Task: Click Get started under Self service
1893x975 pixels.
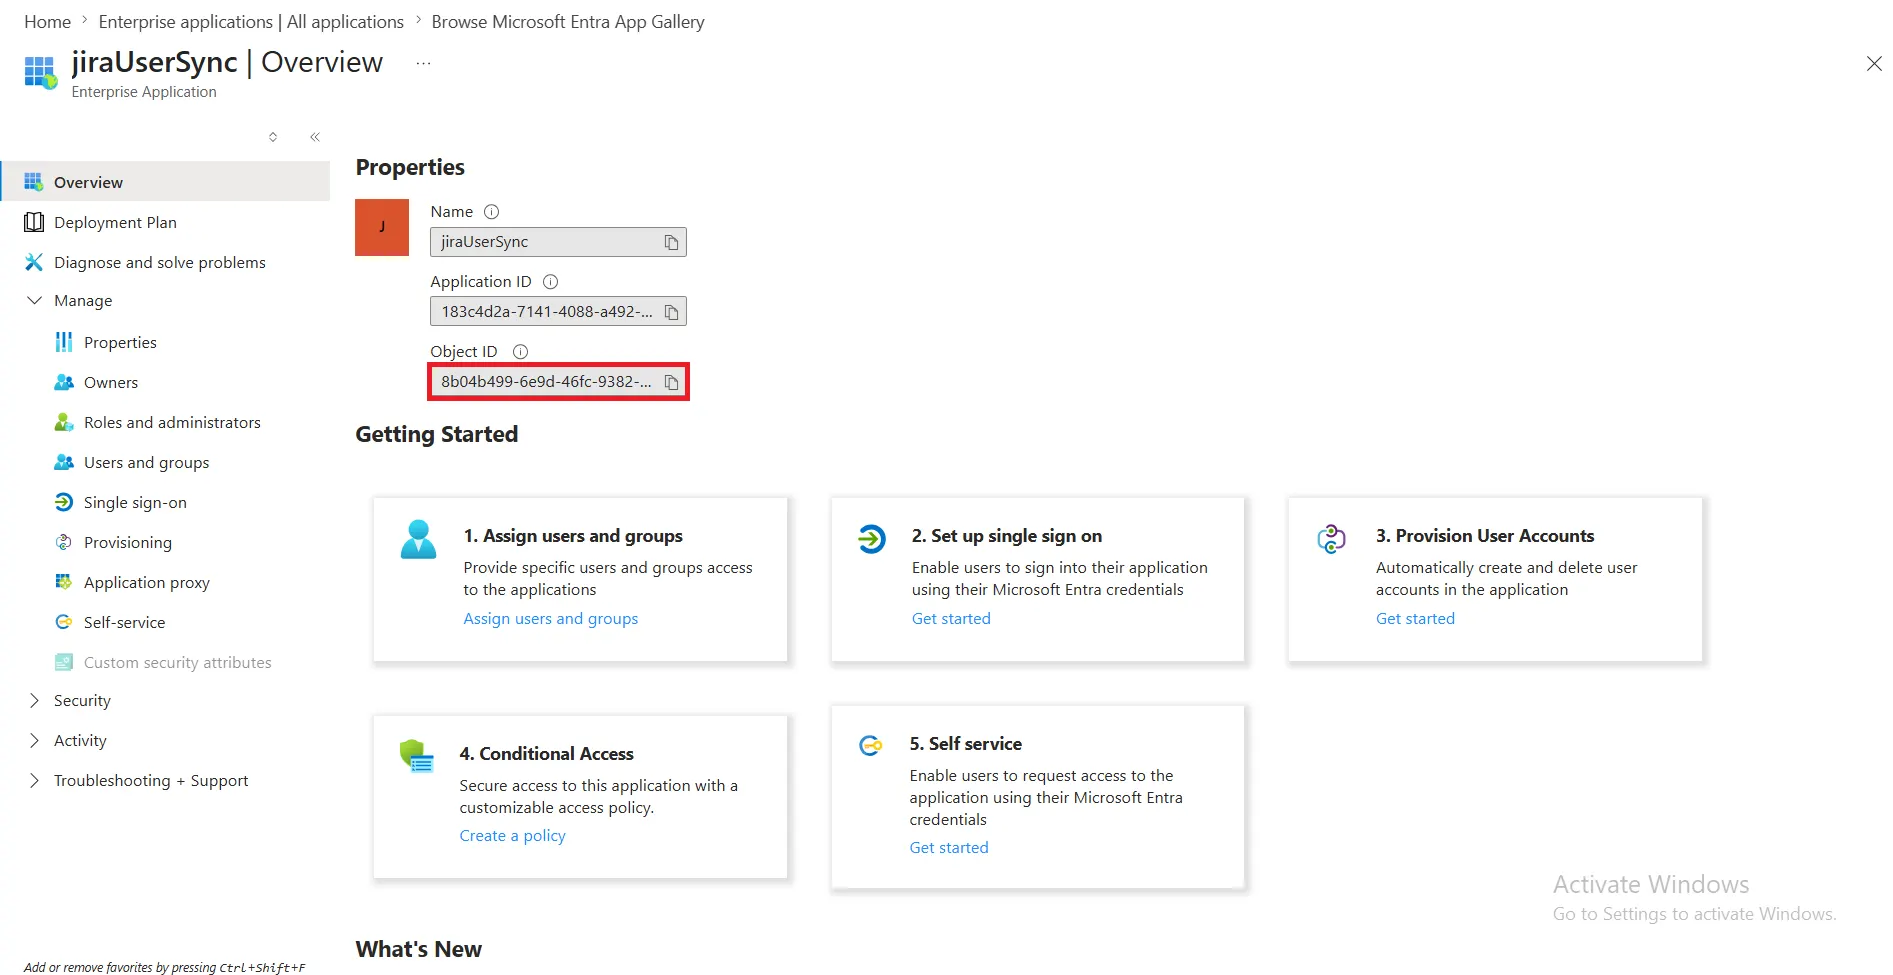Action: coord(949,848)
